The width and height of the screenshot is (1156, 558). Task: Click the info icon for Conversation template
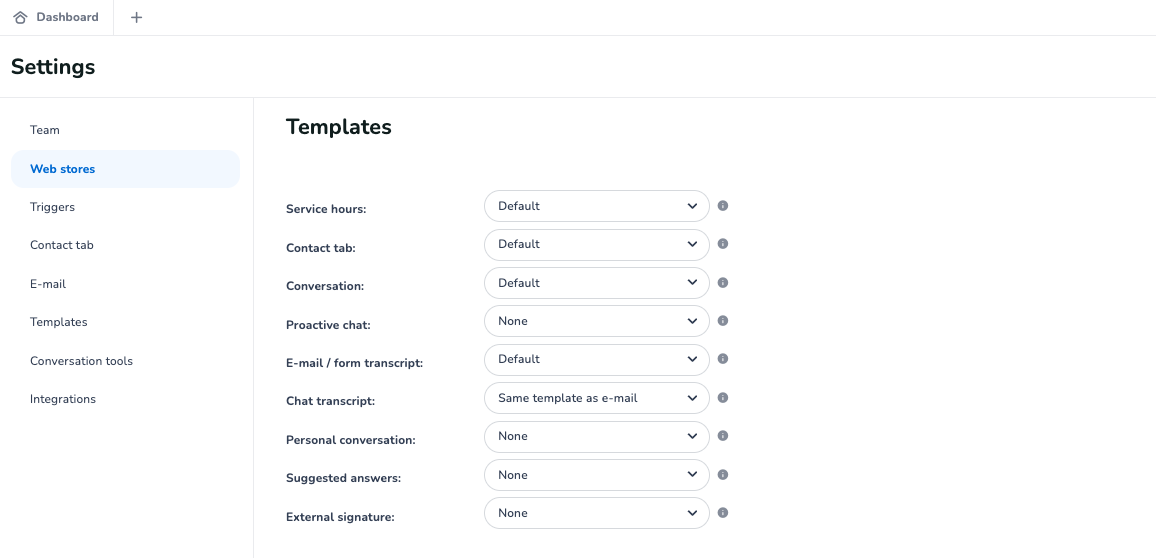point(723,283)
